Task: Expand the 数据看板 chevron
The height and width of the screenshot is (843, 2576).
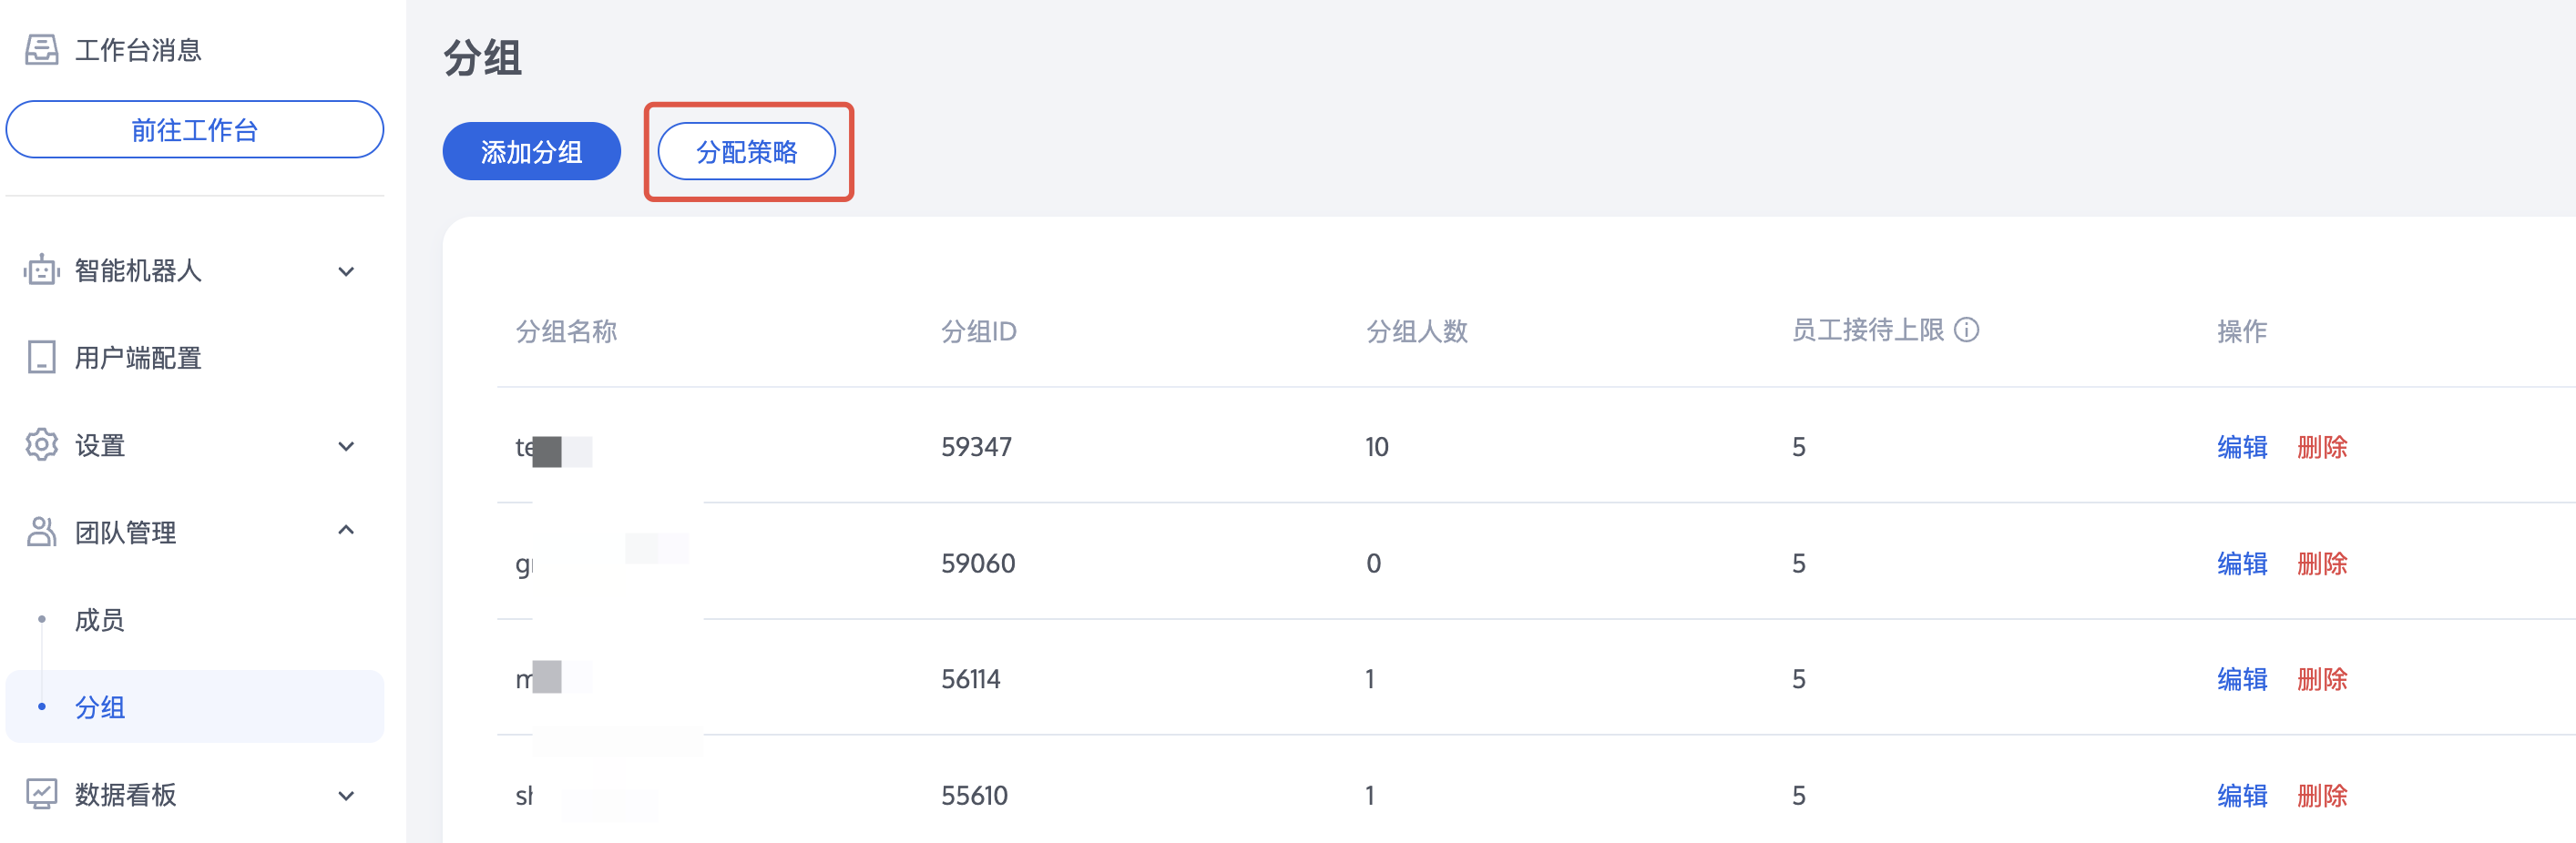Action: coord(346,796)
